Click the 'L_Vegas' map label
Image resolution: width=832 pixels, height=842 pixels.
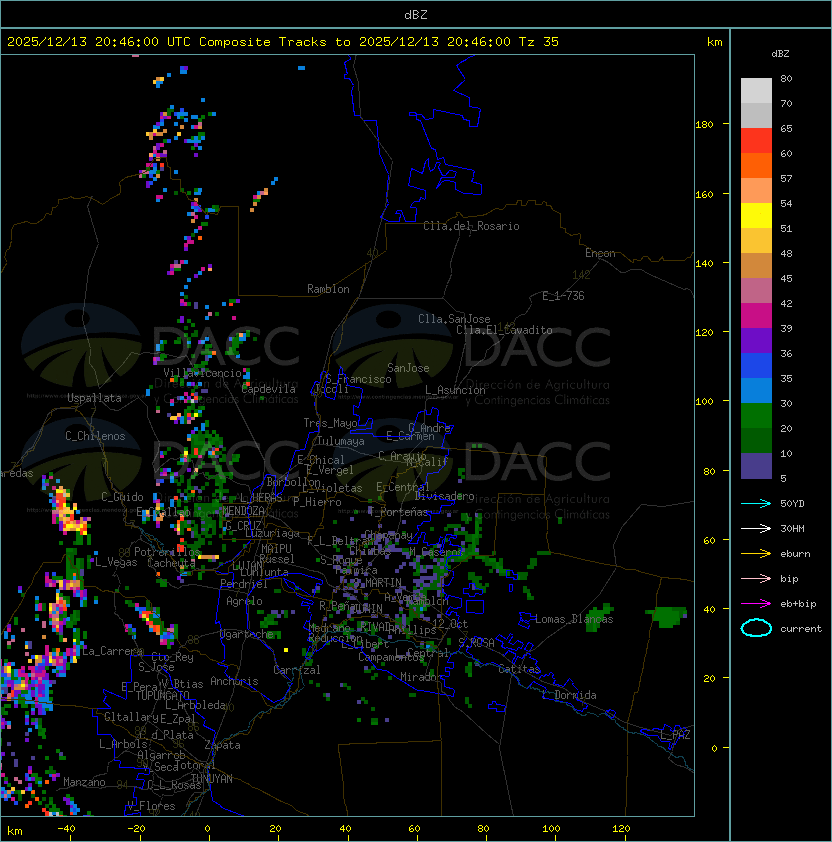(x=116, y=562)
